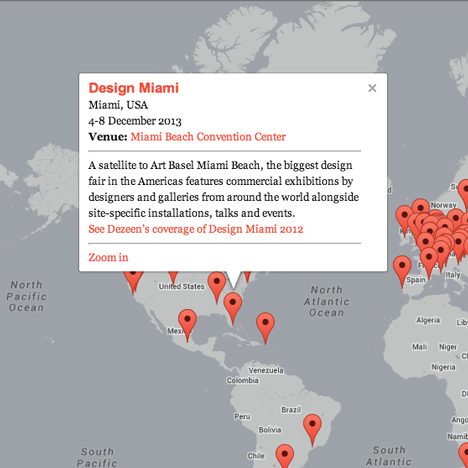Click the Miami, USA location text
This screenshot has height=468, width=468.
pos(118,105)
